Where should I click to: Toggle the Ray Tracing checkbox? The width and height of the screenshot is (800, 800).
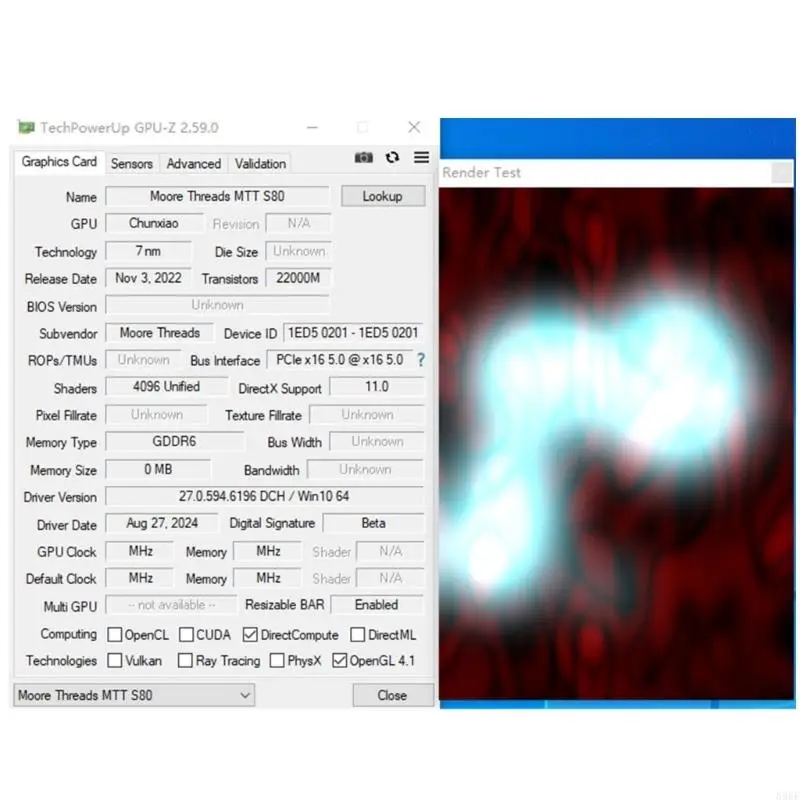pyautogui.click(x=185, y=660)
